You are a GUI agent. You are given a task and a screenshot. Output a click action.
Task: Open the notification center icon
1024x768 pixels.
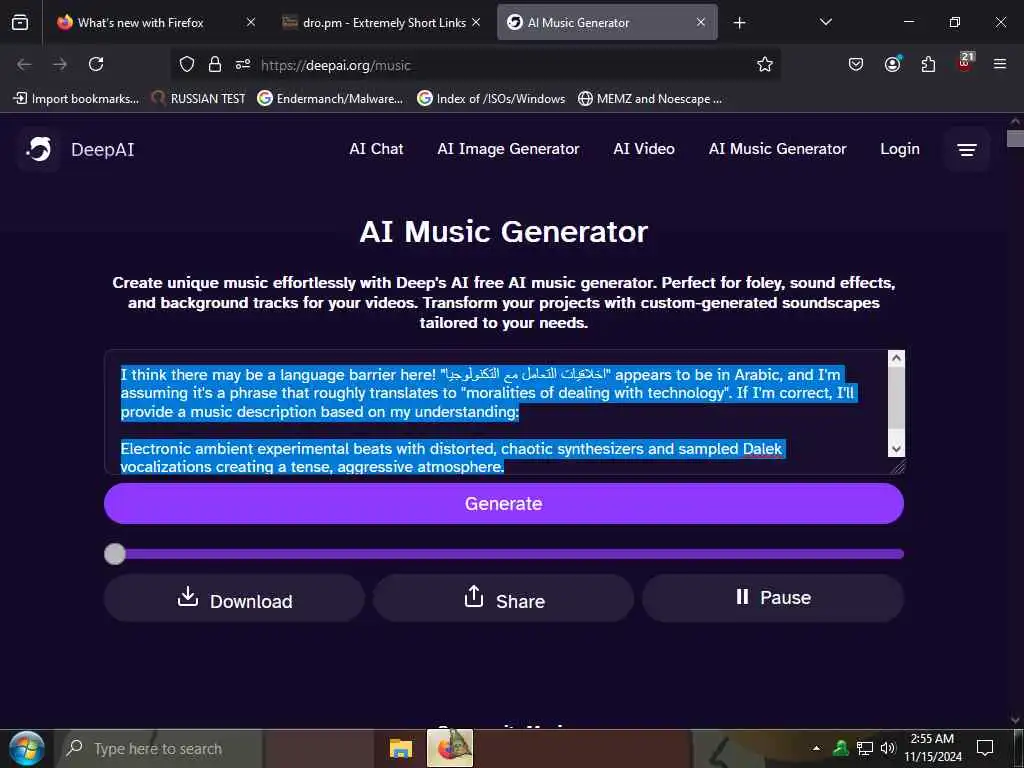[985, 747]
